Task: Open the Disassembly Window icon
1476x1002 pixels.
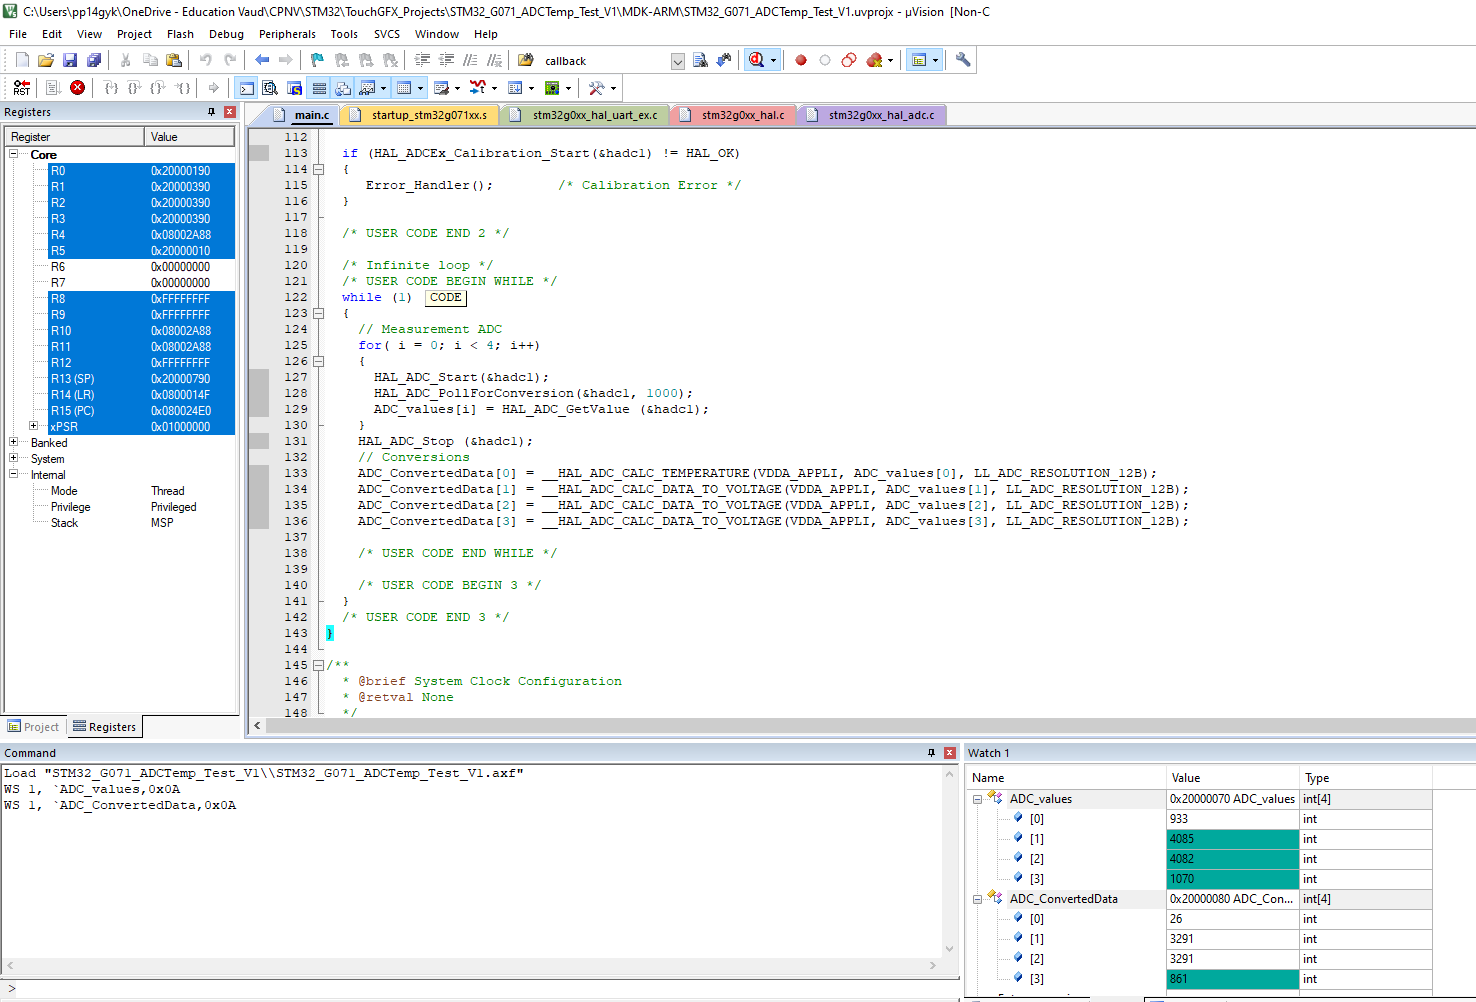Action: point(270,88)
